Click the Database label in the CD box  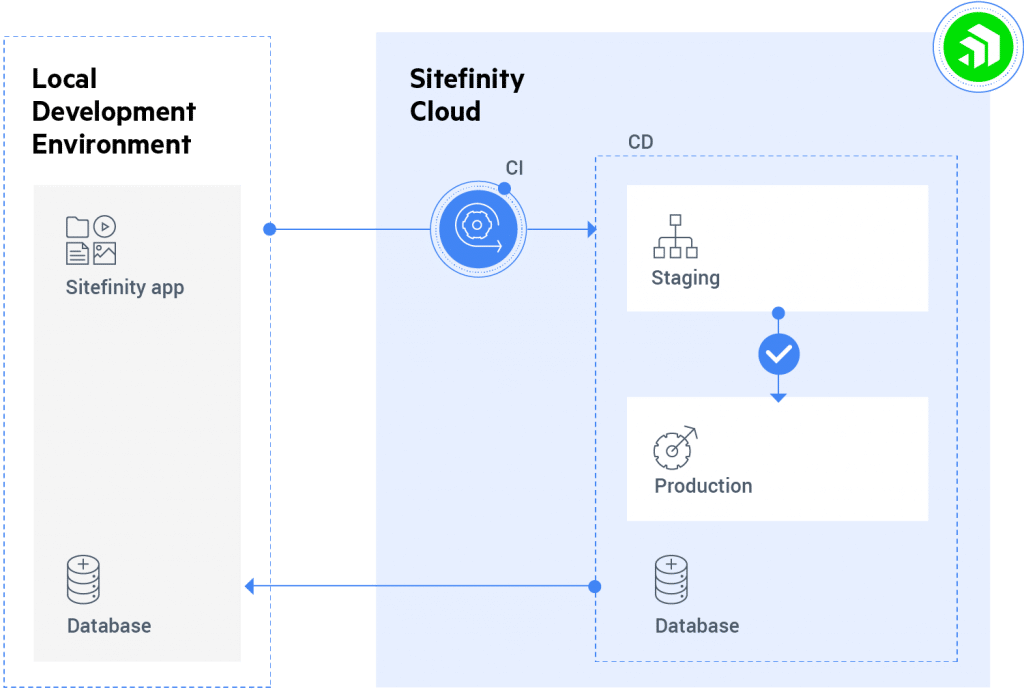(x=697, y=625)
